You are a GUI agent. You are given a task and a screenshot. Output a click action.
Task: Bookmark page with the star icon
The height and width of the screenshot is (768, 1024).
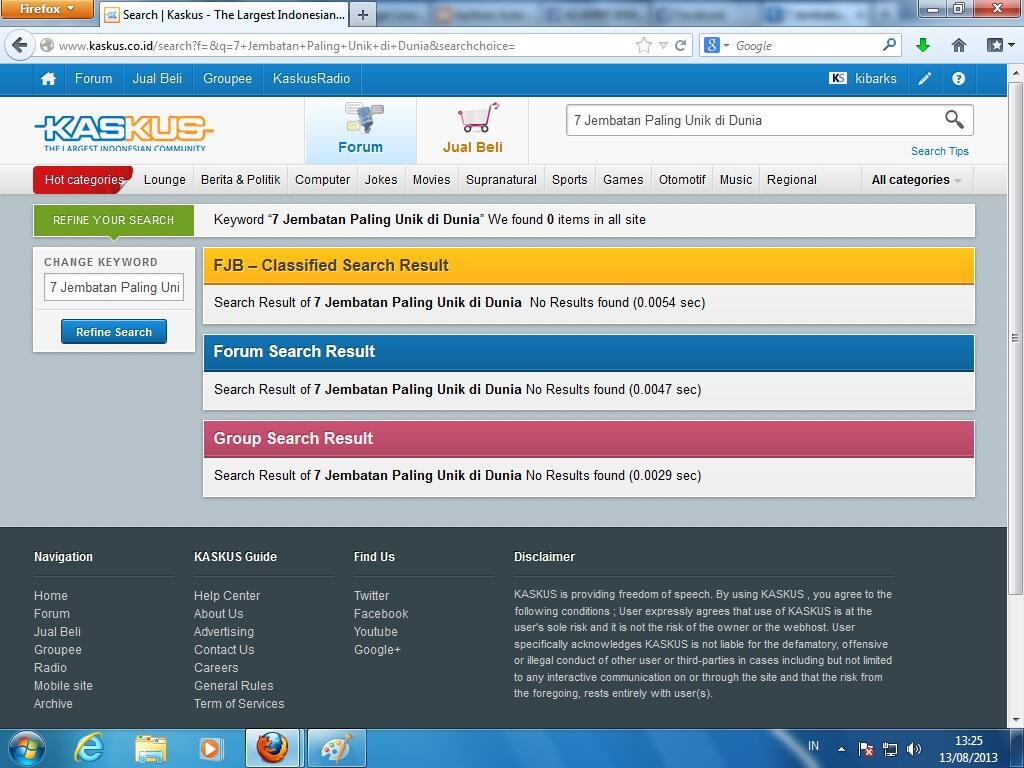tap(643, 45)
